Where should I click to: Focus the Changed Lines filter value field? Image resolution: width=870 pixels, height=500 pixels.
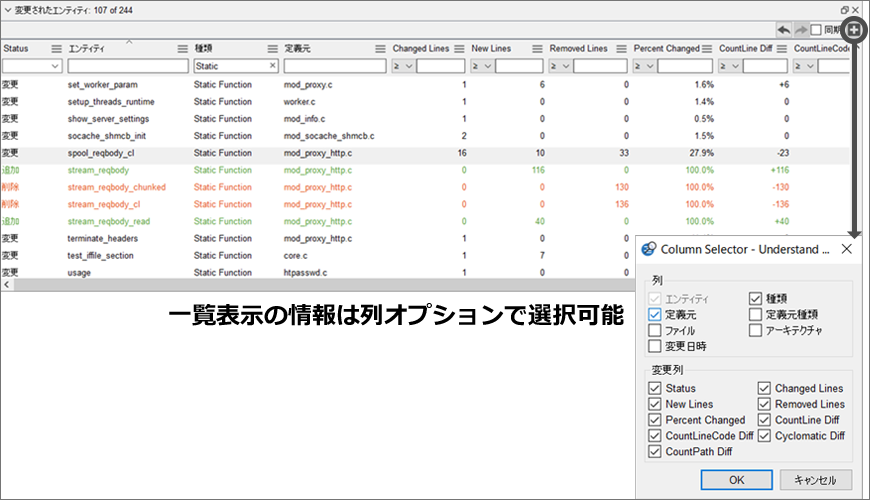click(x=441, y=66)
